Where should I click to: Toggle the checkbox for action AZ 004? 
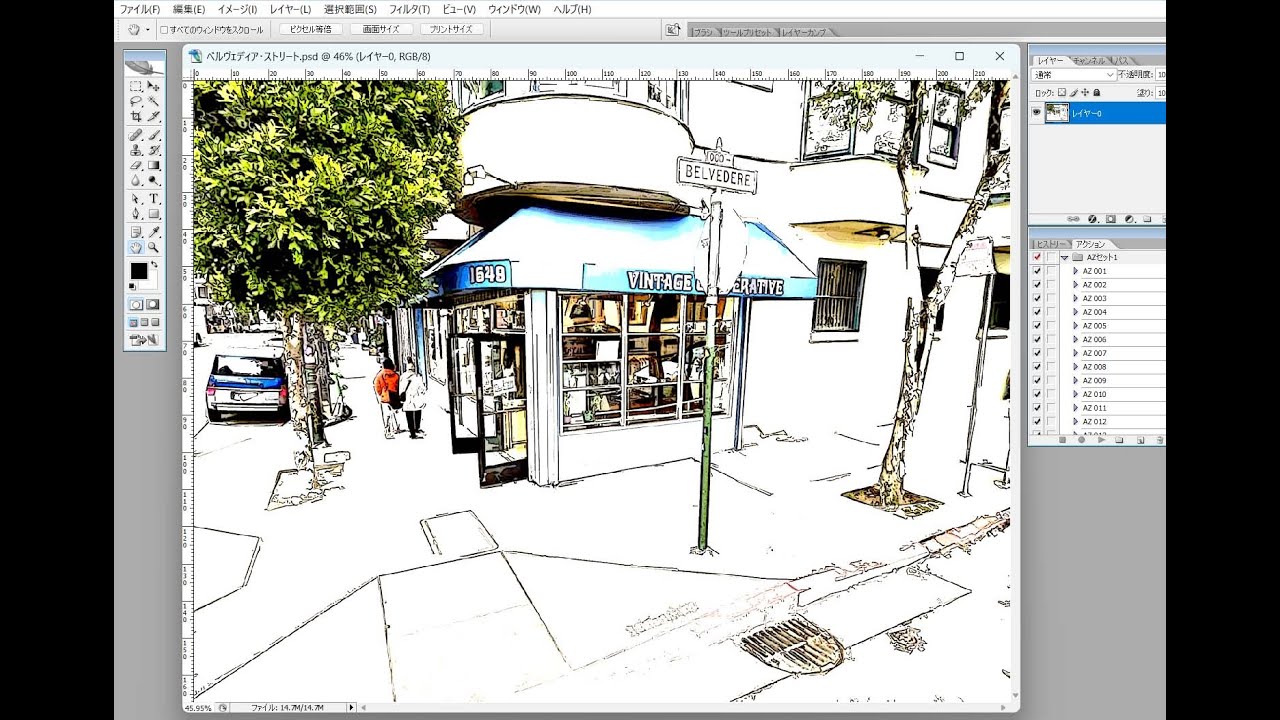click(1037, 312)
